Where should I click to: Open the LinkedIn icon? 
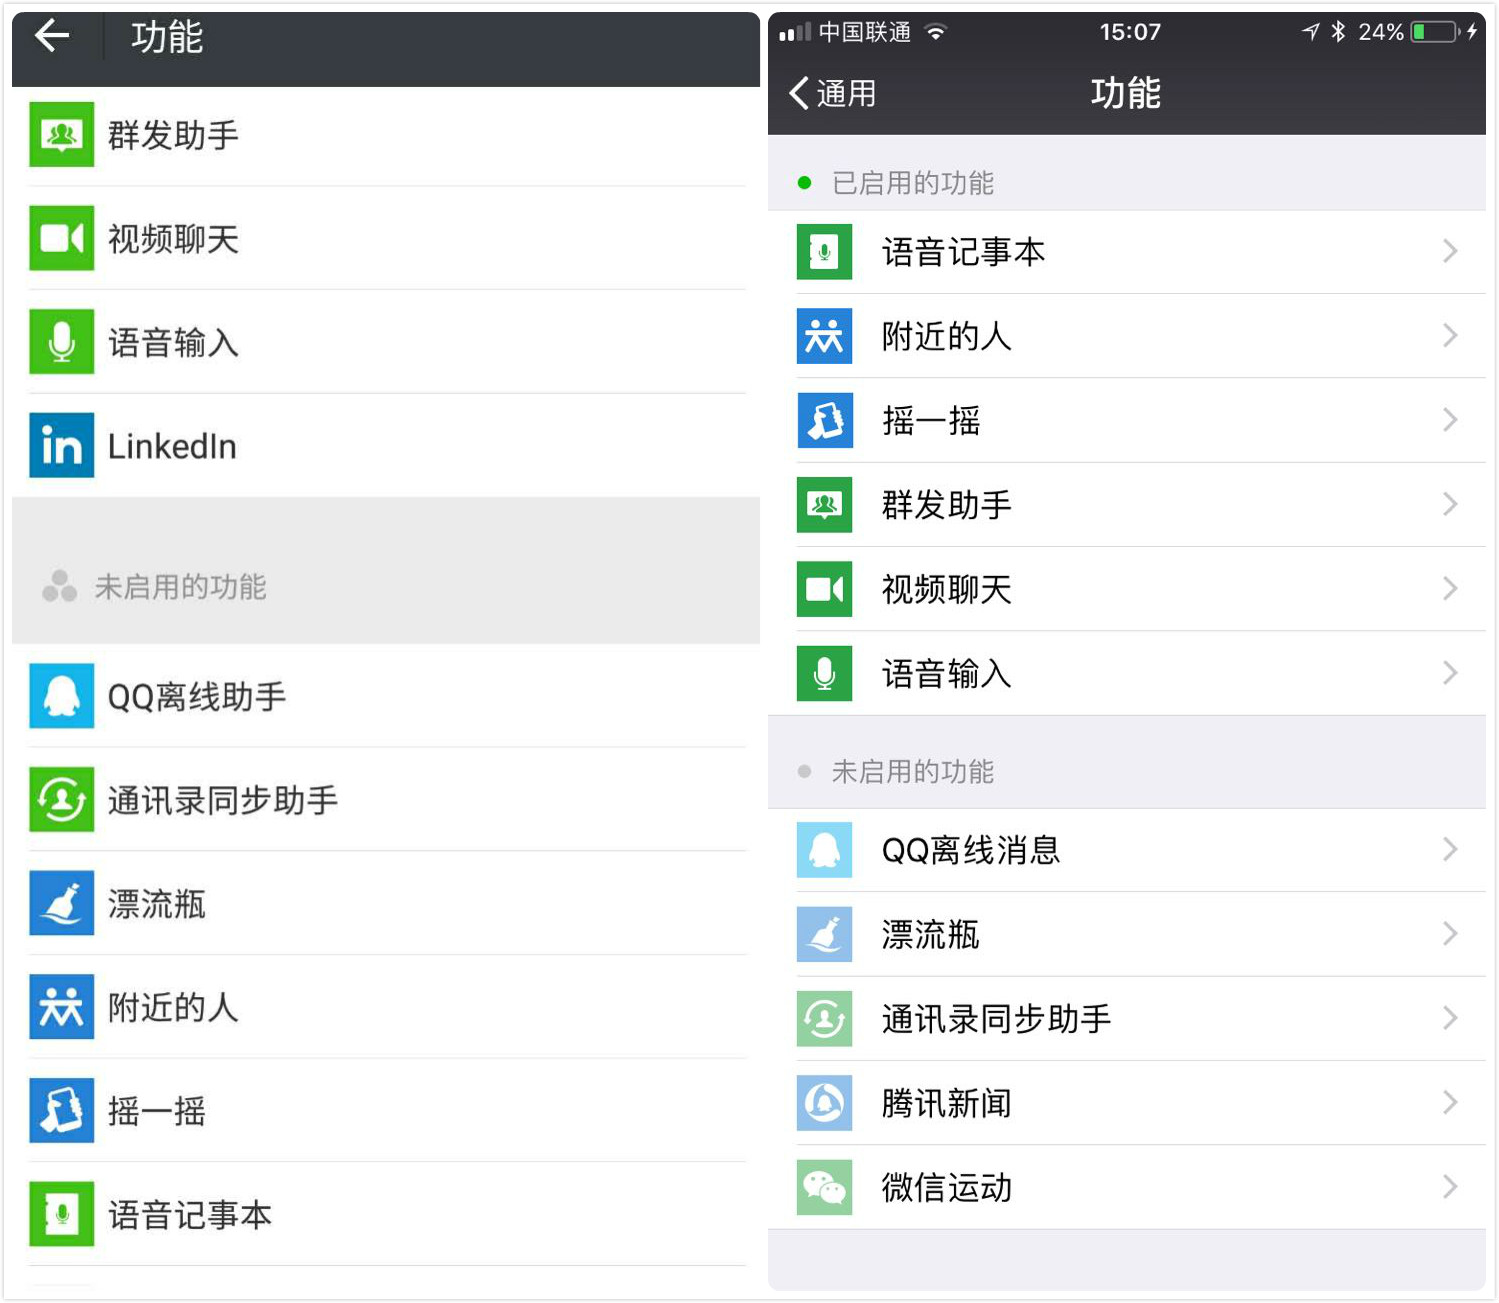(x=61, y=445)
